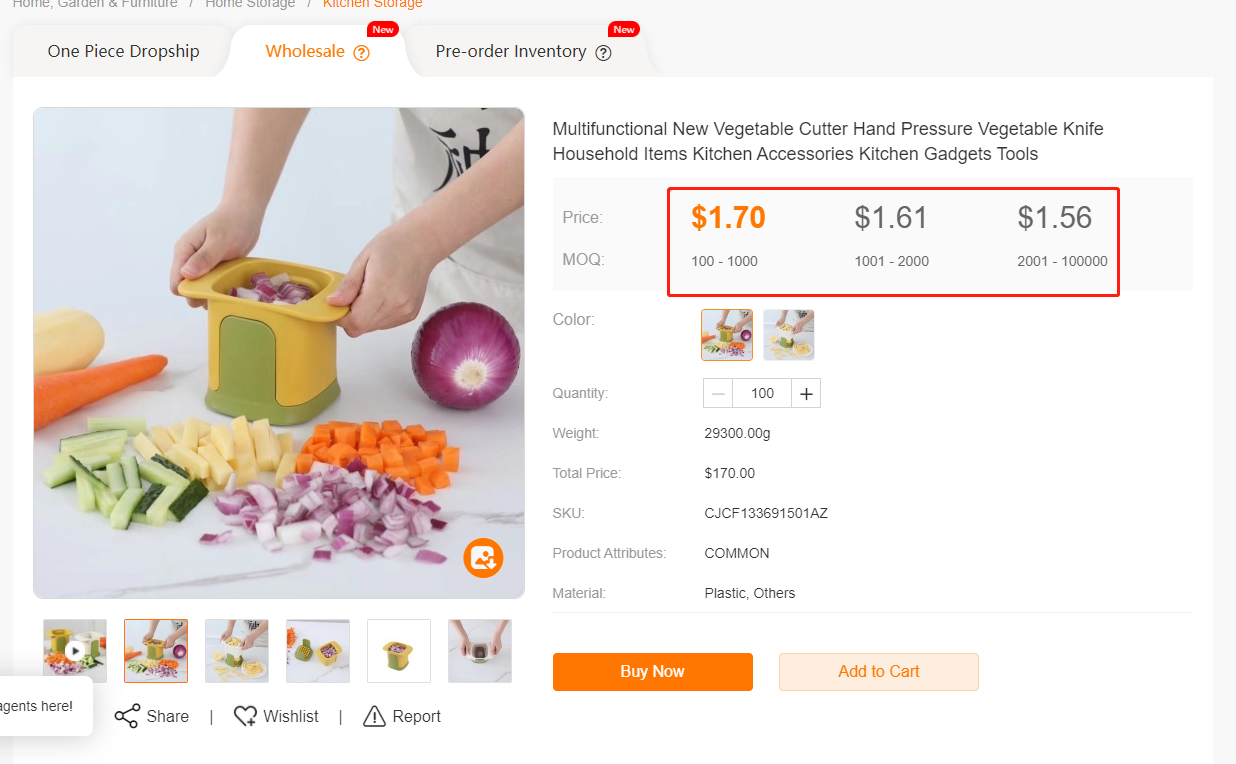This screenshot has height=764, width=1236.
Task: Open the Pre-order Inventory tab
Action: click(511, 52)
